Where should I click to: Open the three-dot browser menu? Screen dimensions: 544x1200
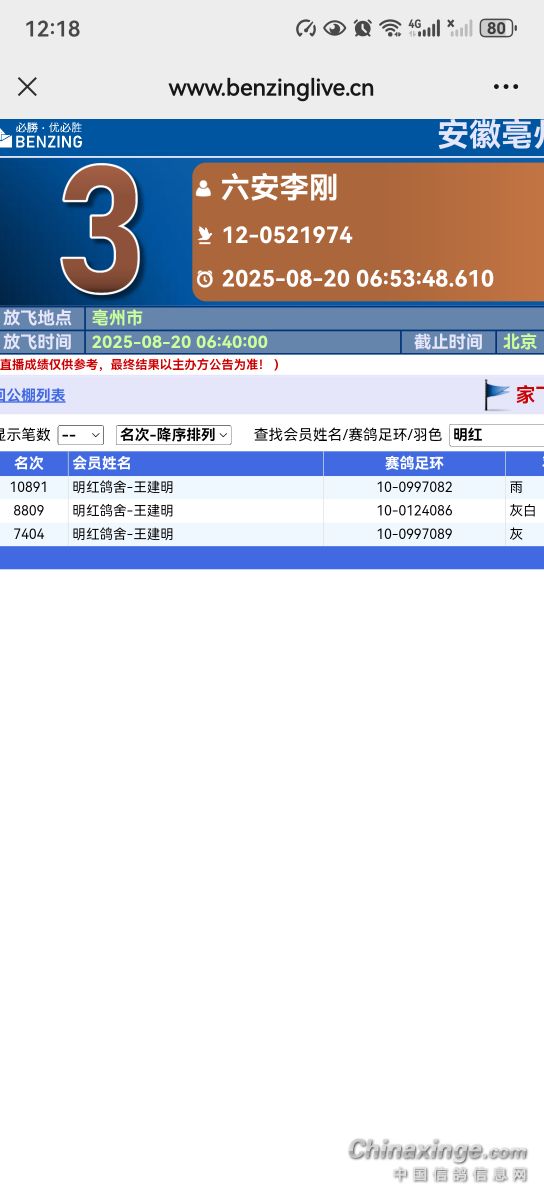506,87
